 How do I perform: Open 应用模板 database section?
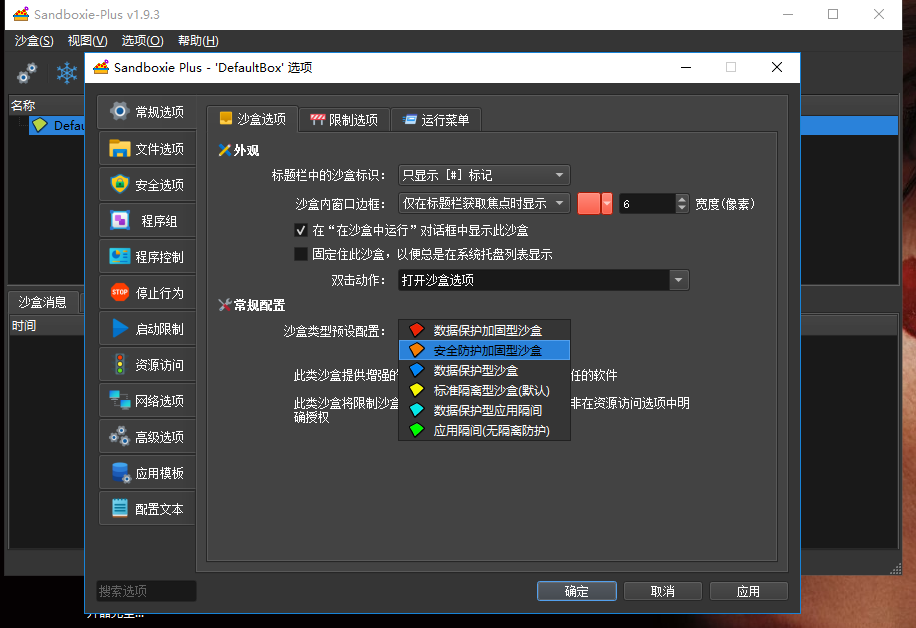[x=147, y=473]
